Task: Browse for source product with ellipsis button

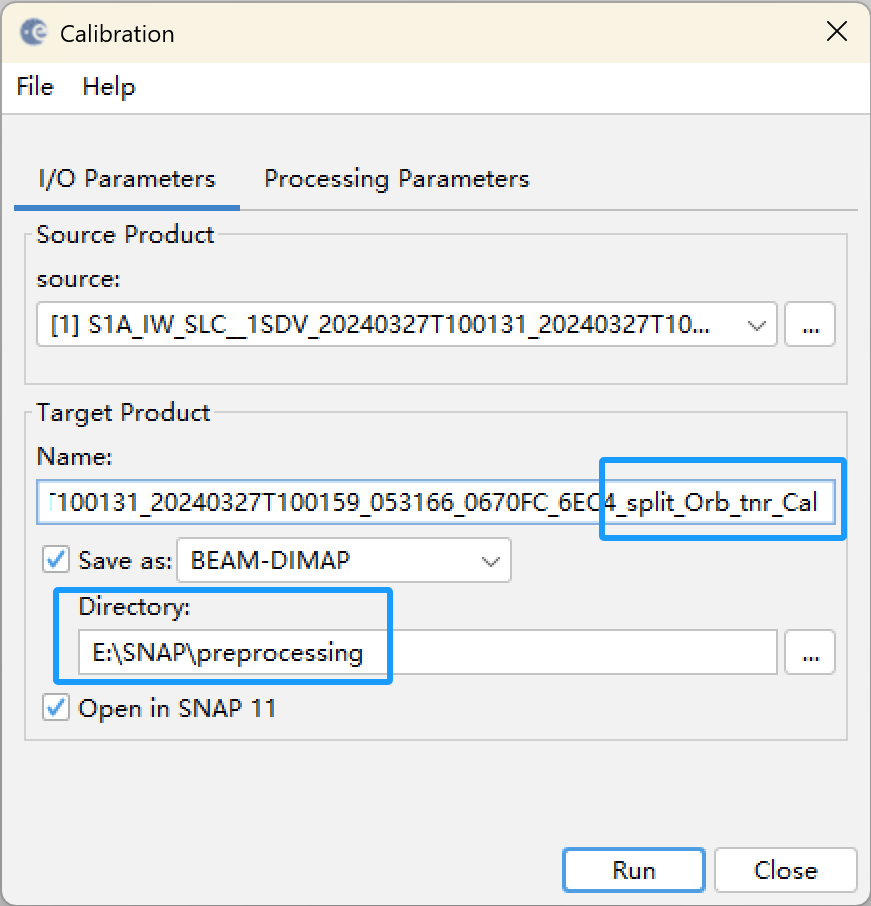Action: (810, 324)
